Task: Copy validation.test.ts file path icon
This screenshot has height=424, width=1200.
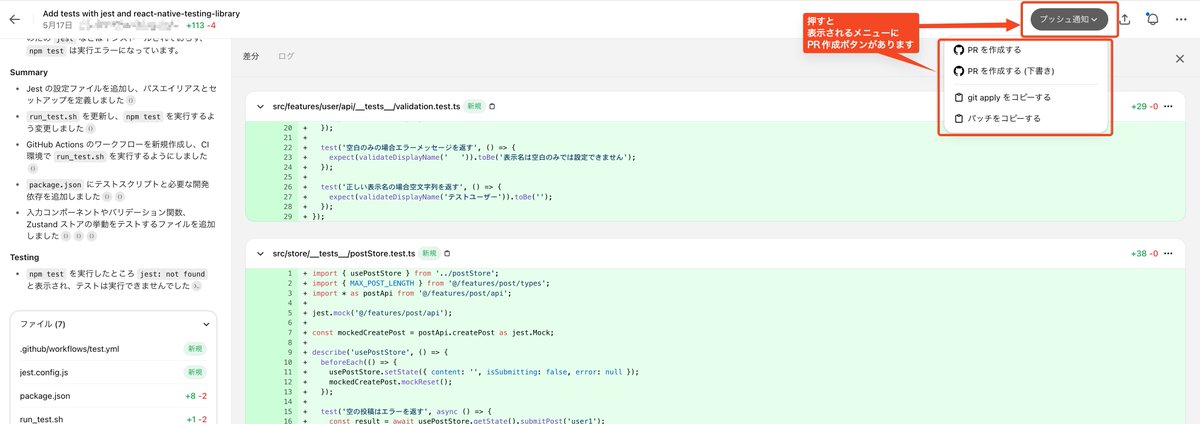Action: 491,106
